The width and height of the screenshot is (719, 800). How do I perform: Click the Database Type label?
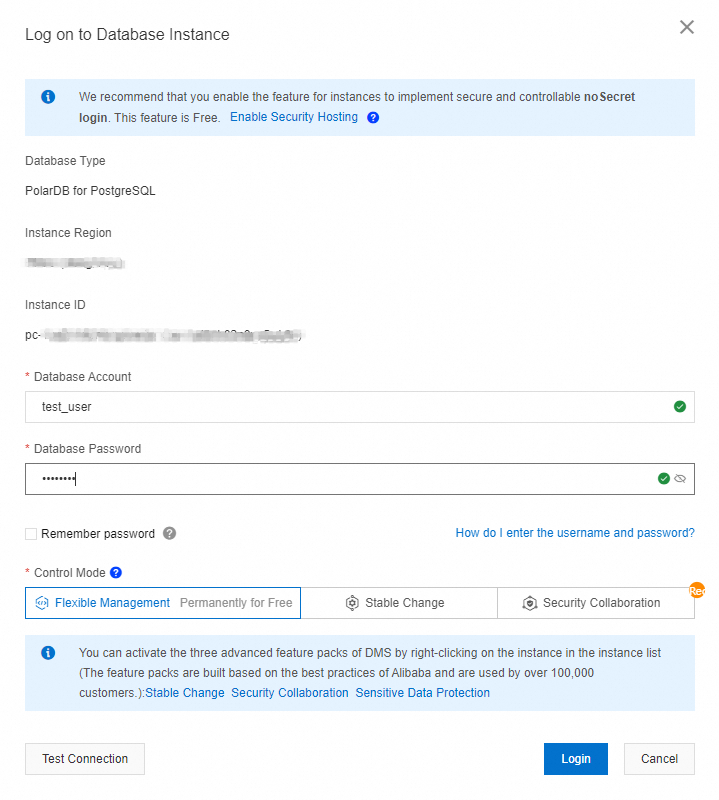65,161
